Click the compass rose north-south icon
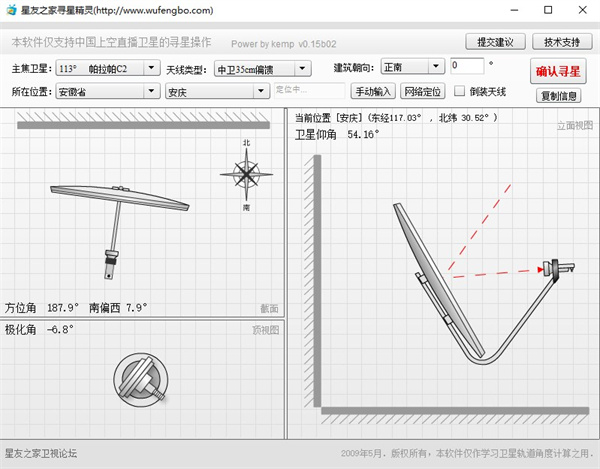This screenshot has height=469, width=600. (x=246, y=175)
